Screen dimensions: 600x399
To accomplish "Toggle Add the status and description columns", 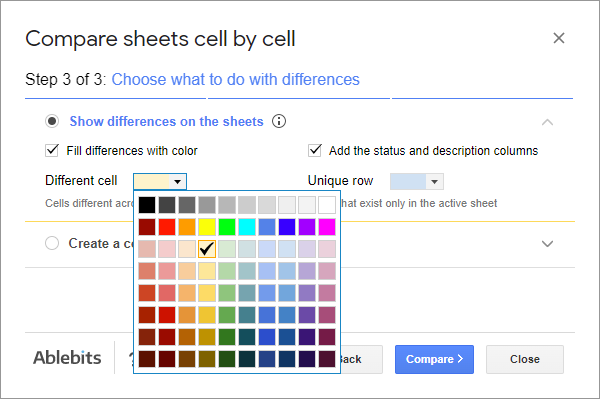I will point(315,150).
